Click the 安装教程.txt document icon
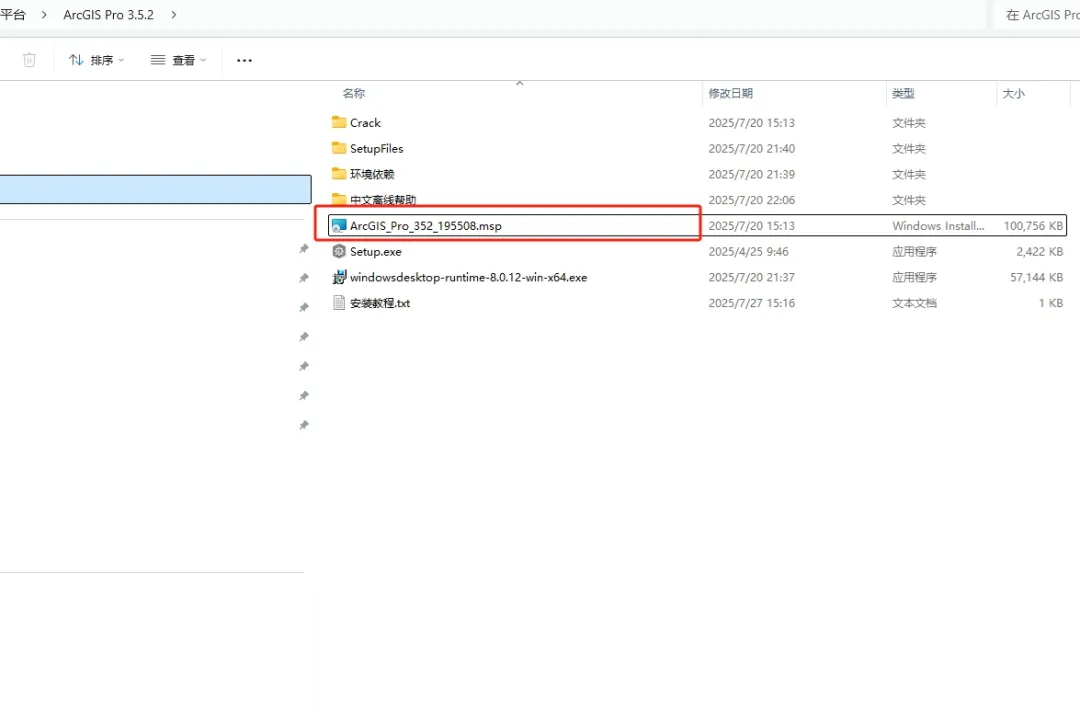Image resolution: width=1080 pixels, height=709 pixels. [x=339, y=302]
